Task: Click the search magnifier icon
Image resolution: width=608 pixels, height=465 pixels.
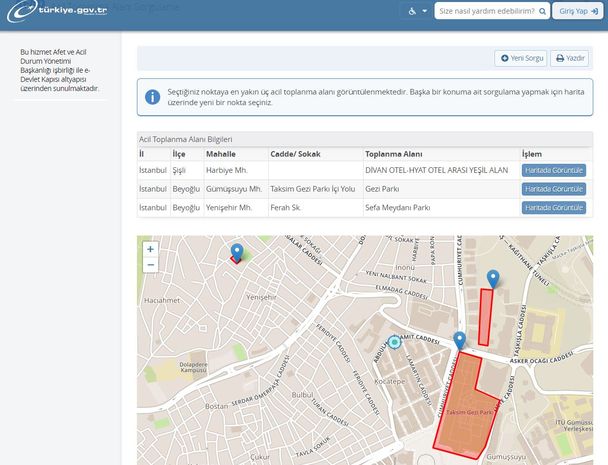Action: click(542, 11)
